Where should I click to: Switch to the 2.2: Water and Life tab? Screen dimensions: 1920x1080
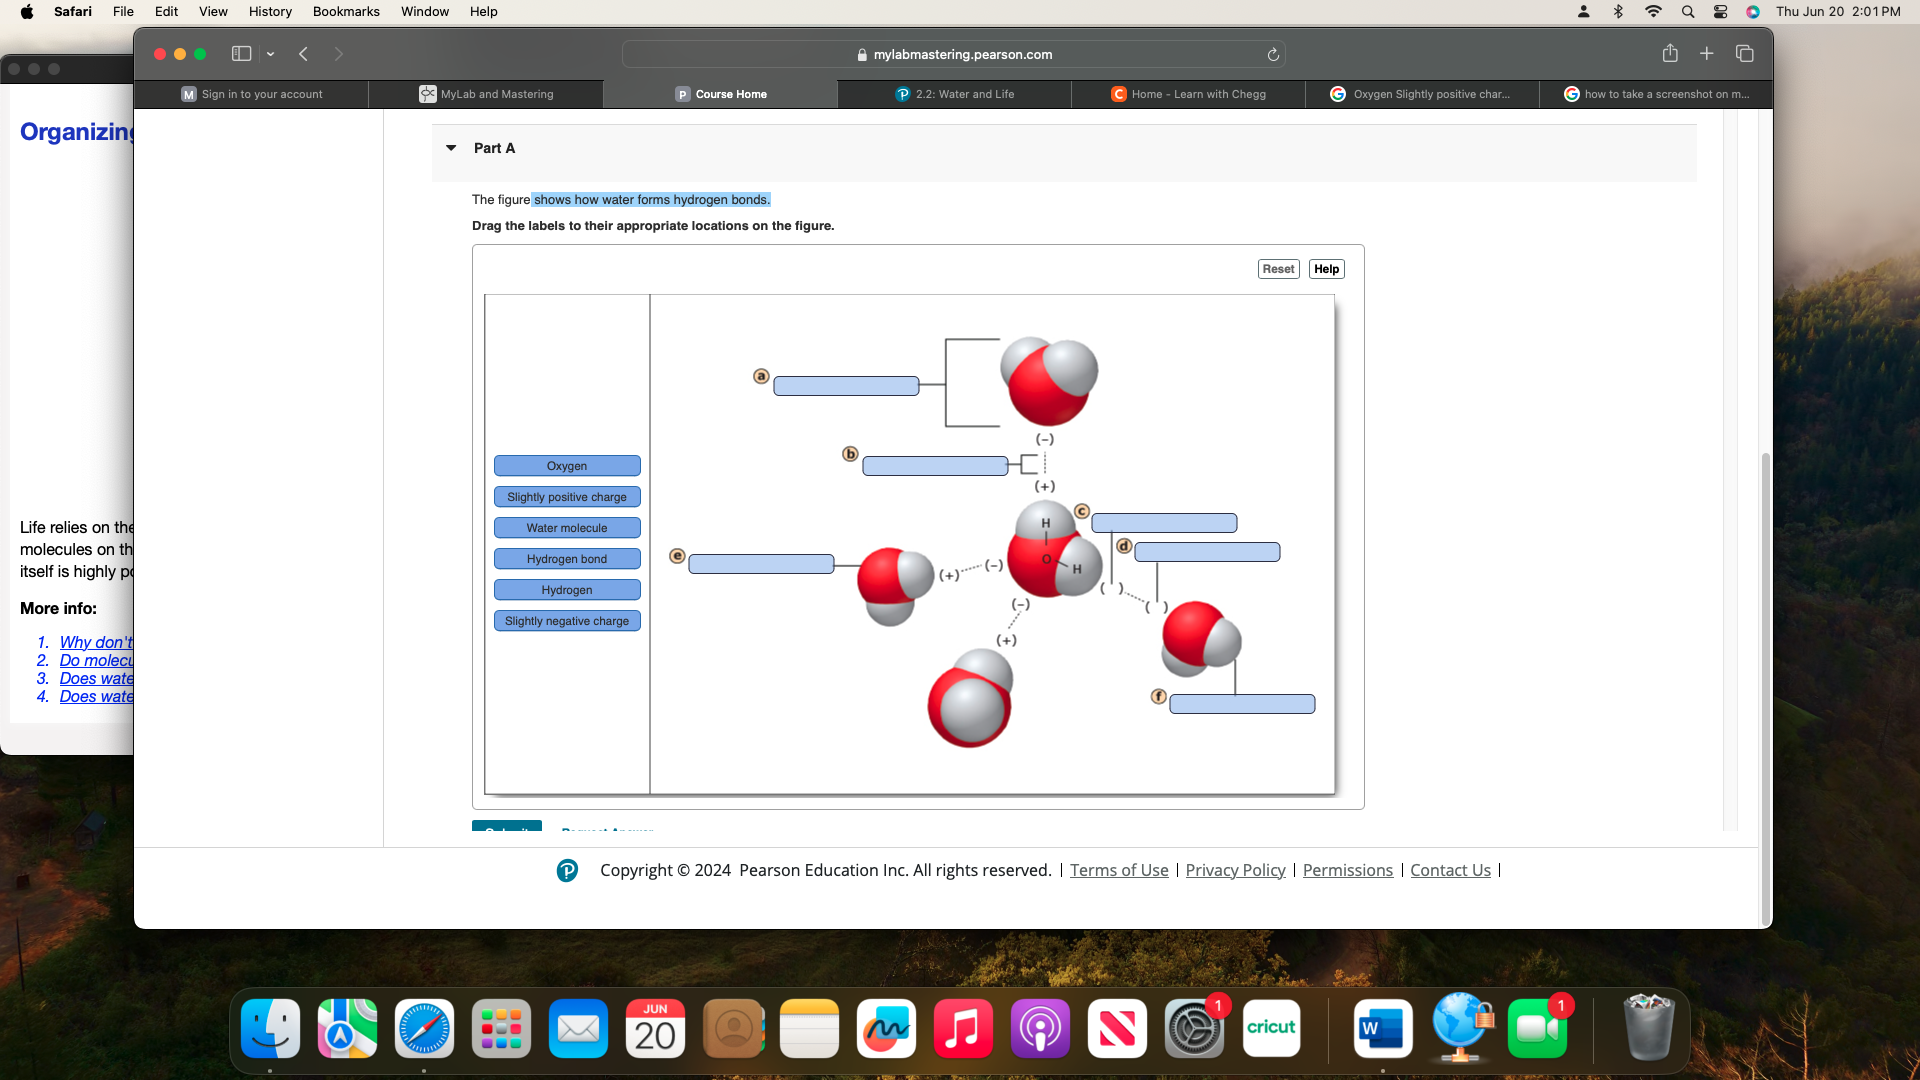pos(955,93)
